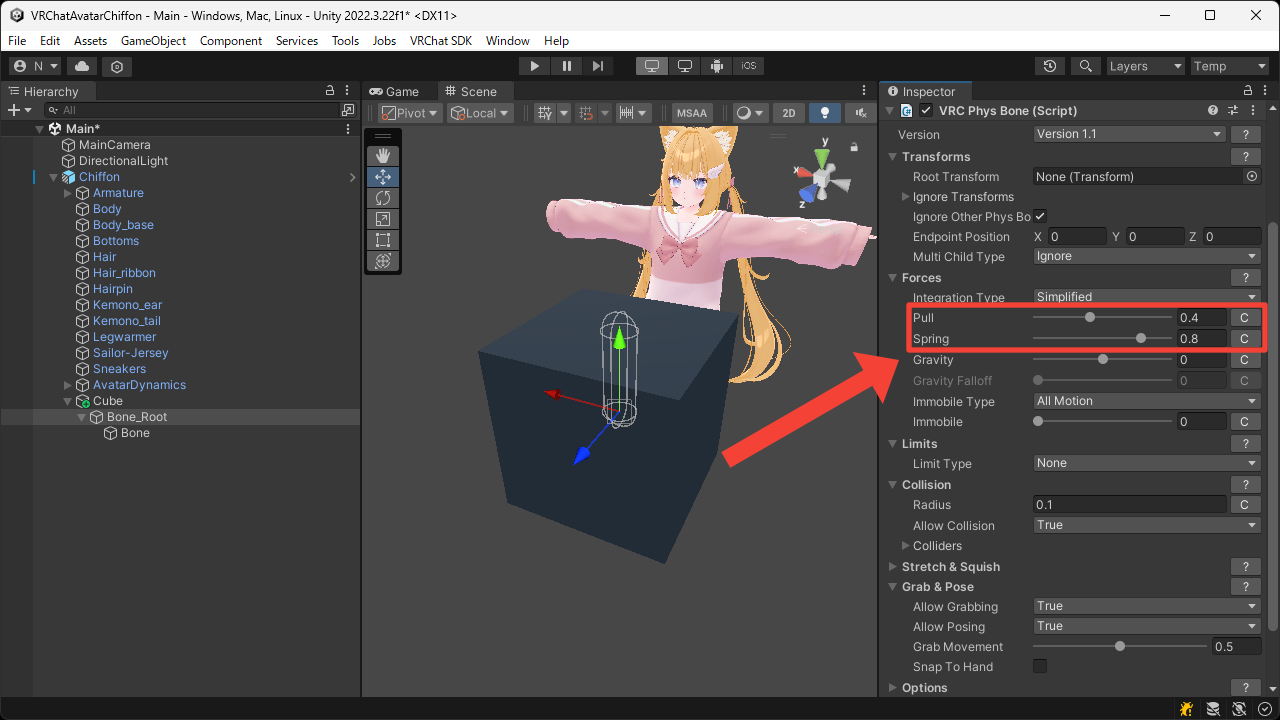Image resolution: width=1280 pixels, height=720 pixels.
Task: Lock the Hierarchy panel
Action: tap(330, 91)
